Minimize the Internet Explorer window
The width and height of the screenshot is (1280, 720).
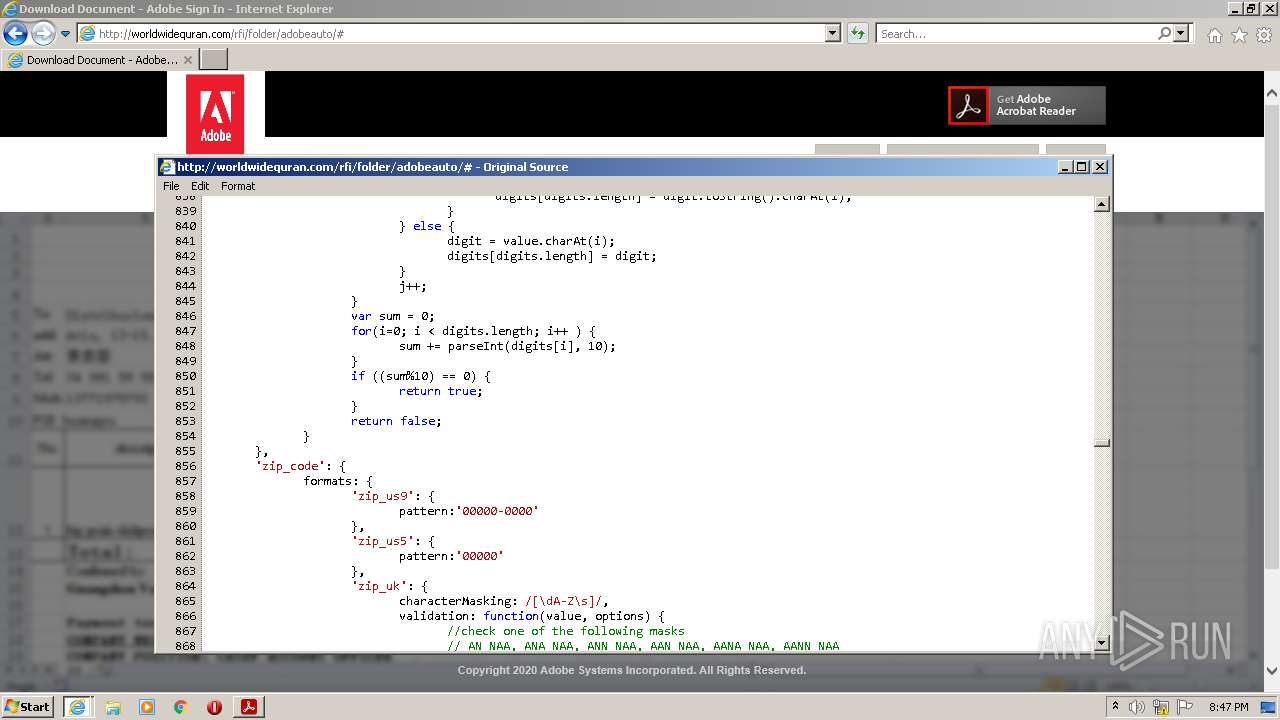(x=1233, y=8)
